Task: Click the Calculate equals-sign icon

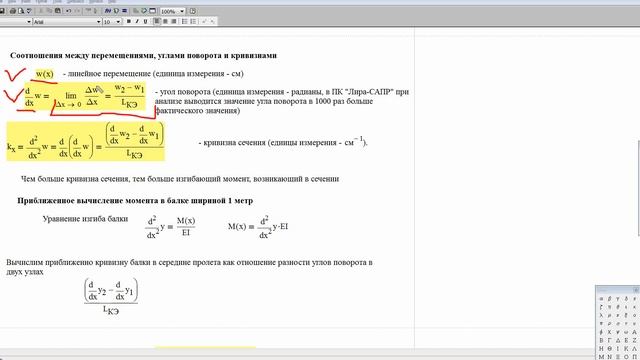Action: pyautogui.click(x=124, y=11)
